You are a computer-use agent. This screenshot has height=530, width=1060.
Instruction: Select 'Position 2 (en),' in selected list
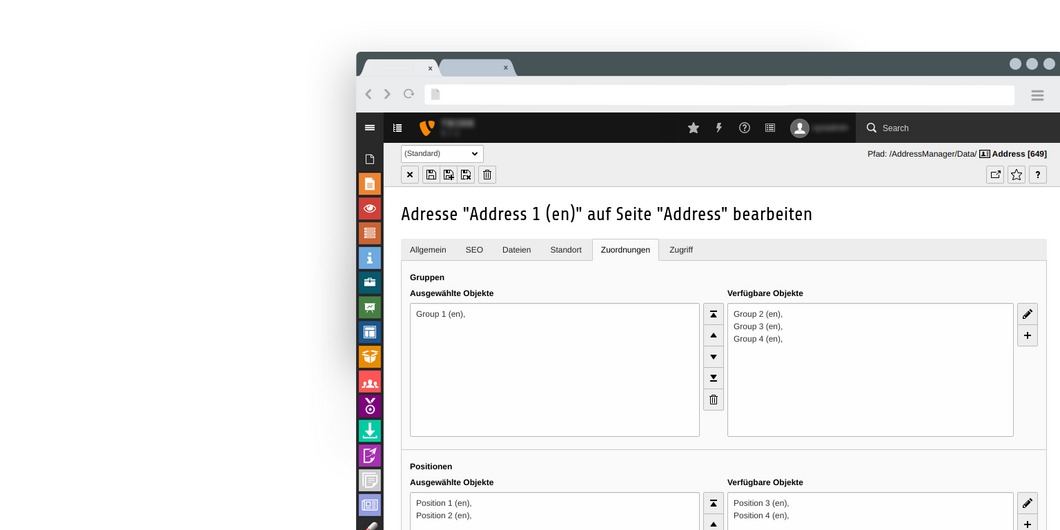(x=443, y=515)
